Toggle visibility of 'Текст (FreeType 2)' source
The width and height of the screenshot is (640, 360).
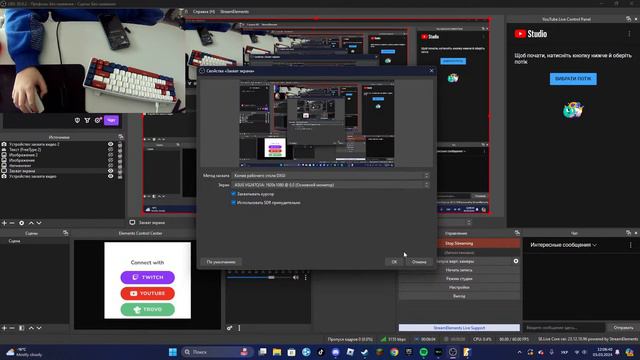coord(111,149)
